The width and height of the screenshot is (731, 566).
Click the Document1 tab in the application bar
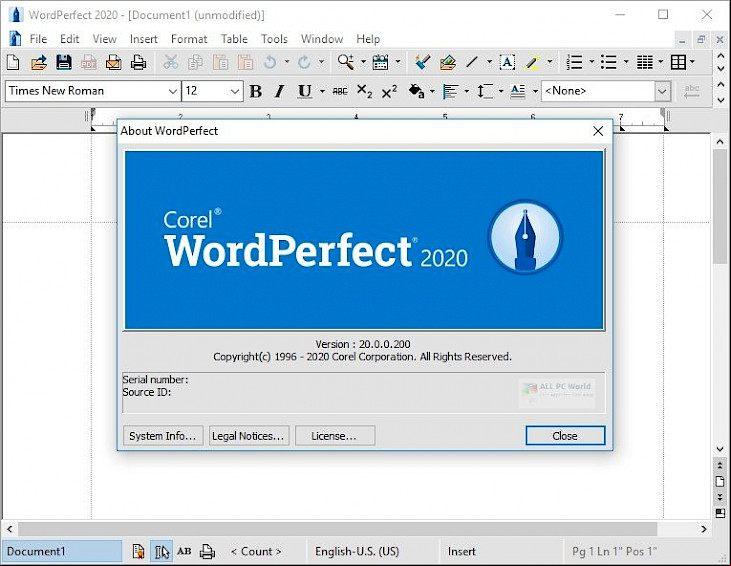point(62,552)
